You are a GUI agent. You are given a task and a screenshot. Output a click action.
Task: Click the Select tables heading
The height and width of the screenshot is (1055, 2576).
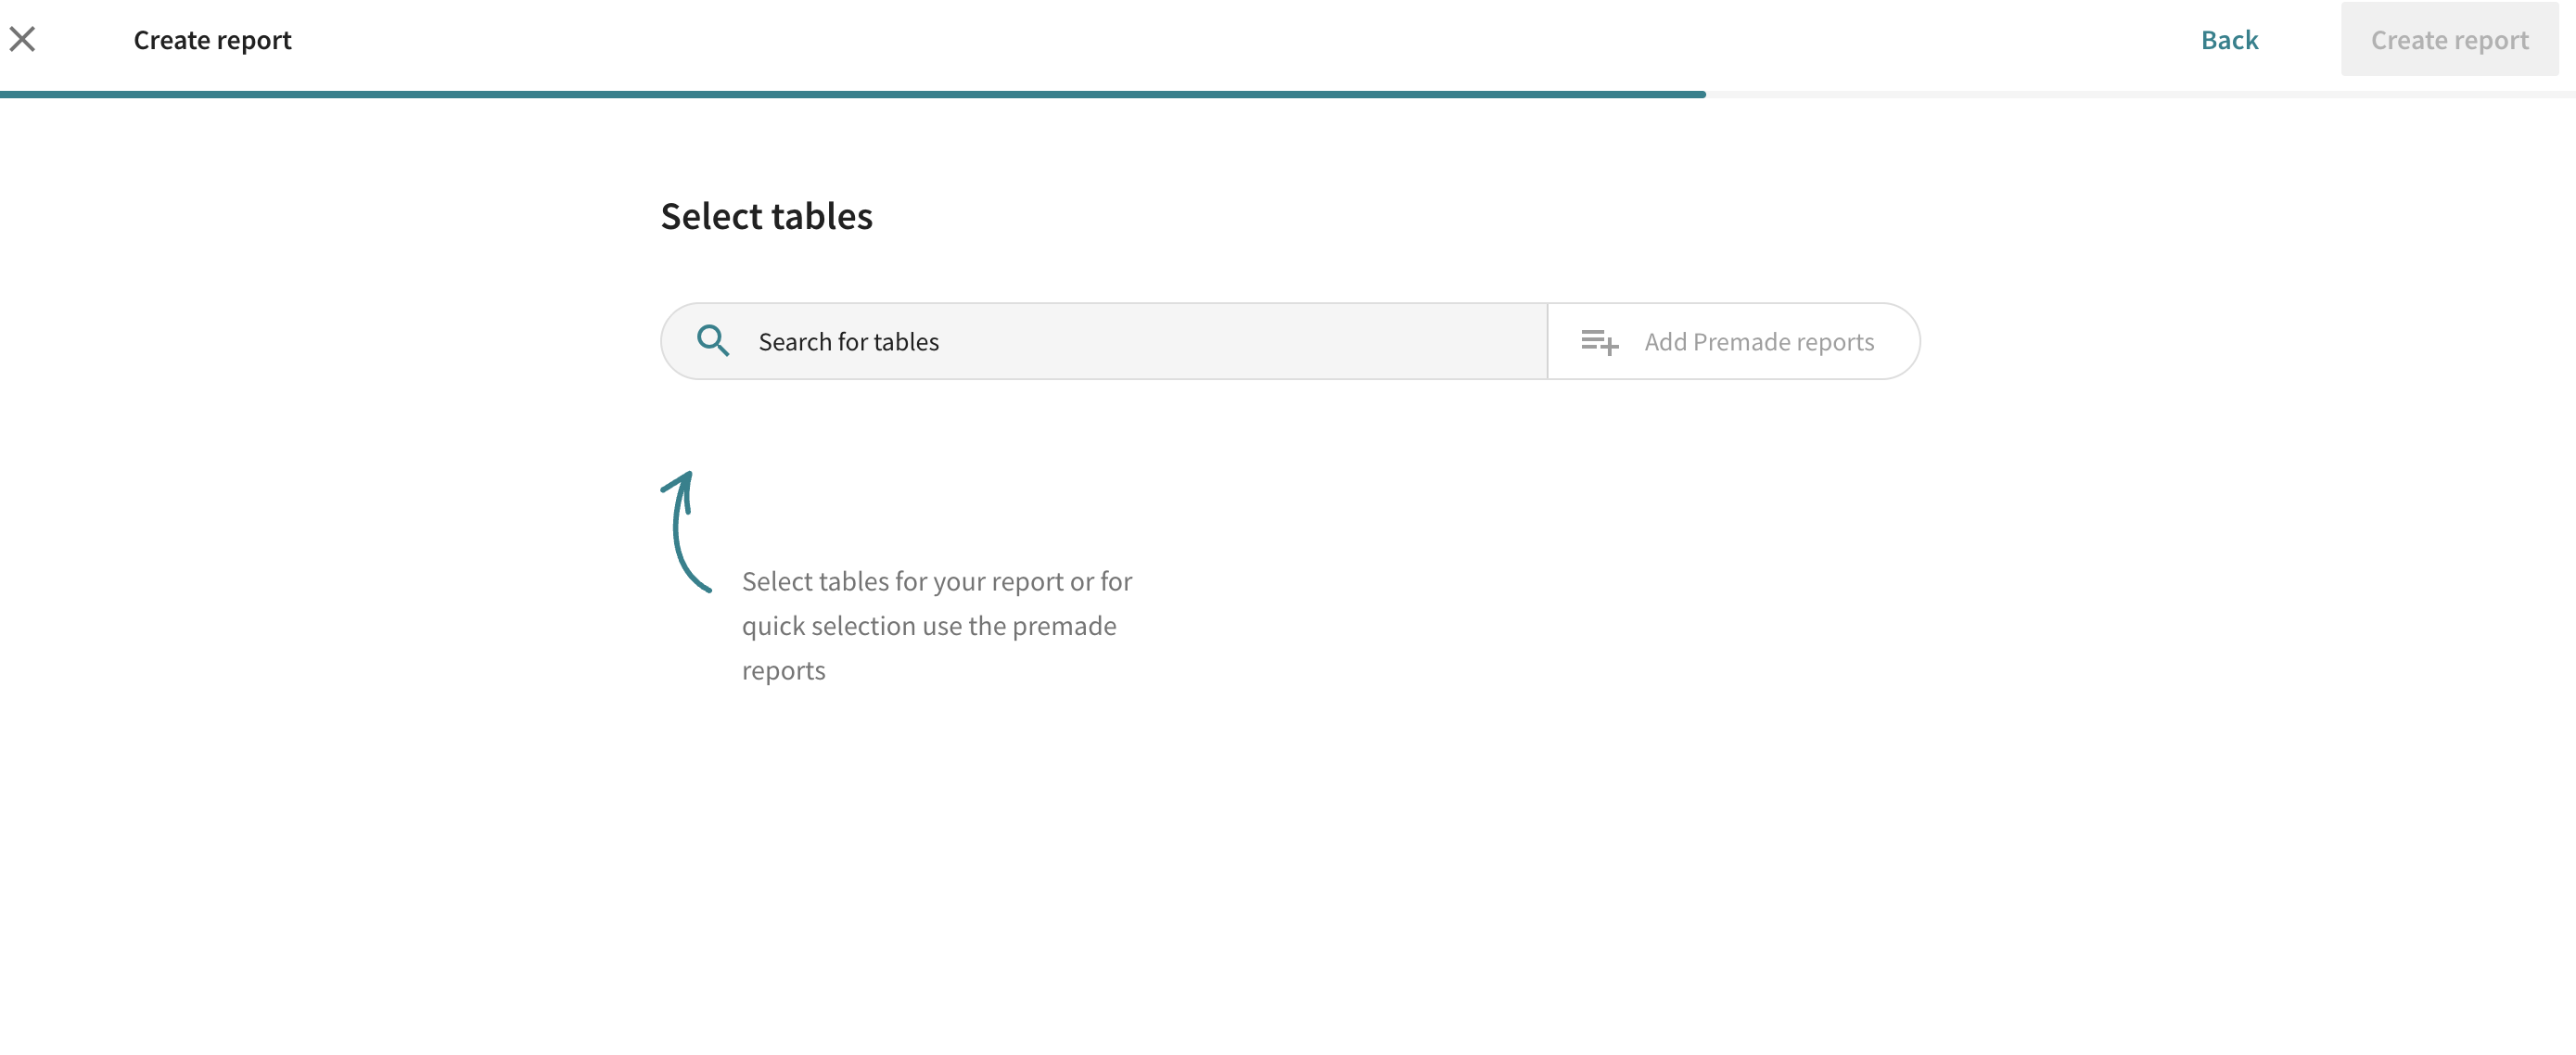click(x=766, y=216)
